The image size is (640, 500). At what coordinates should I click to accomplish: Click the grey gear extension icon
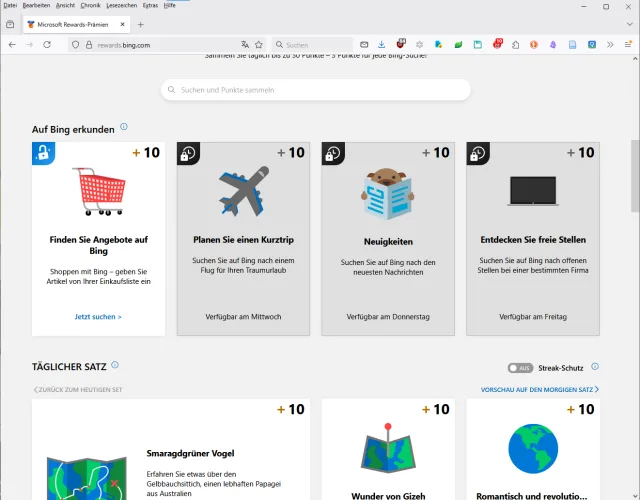420,45
